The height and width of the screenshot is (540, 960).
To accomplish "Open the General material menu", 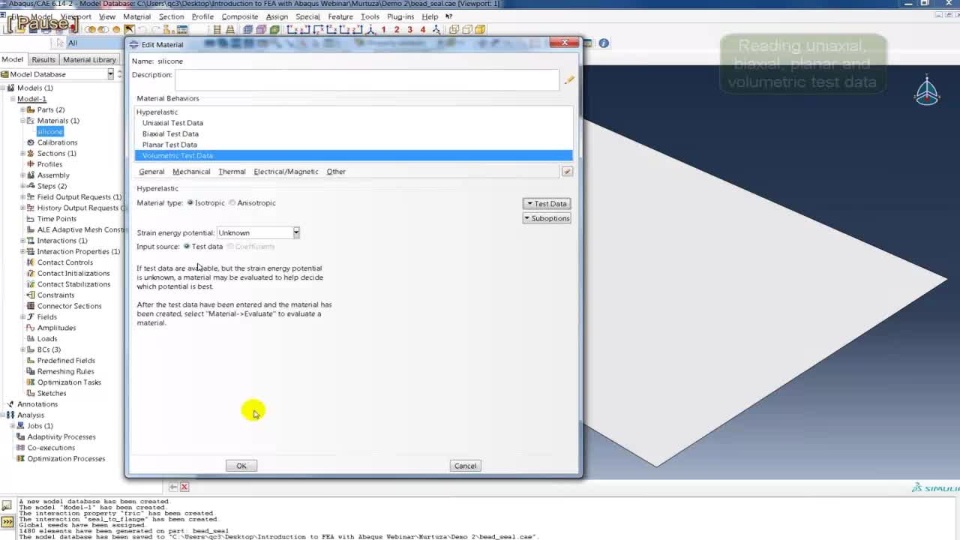I will (151, 171).
